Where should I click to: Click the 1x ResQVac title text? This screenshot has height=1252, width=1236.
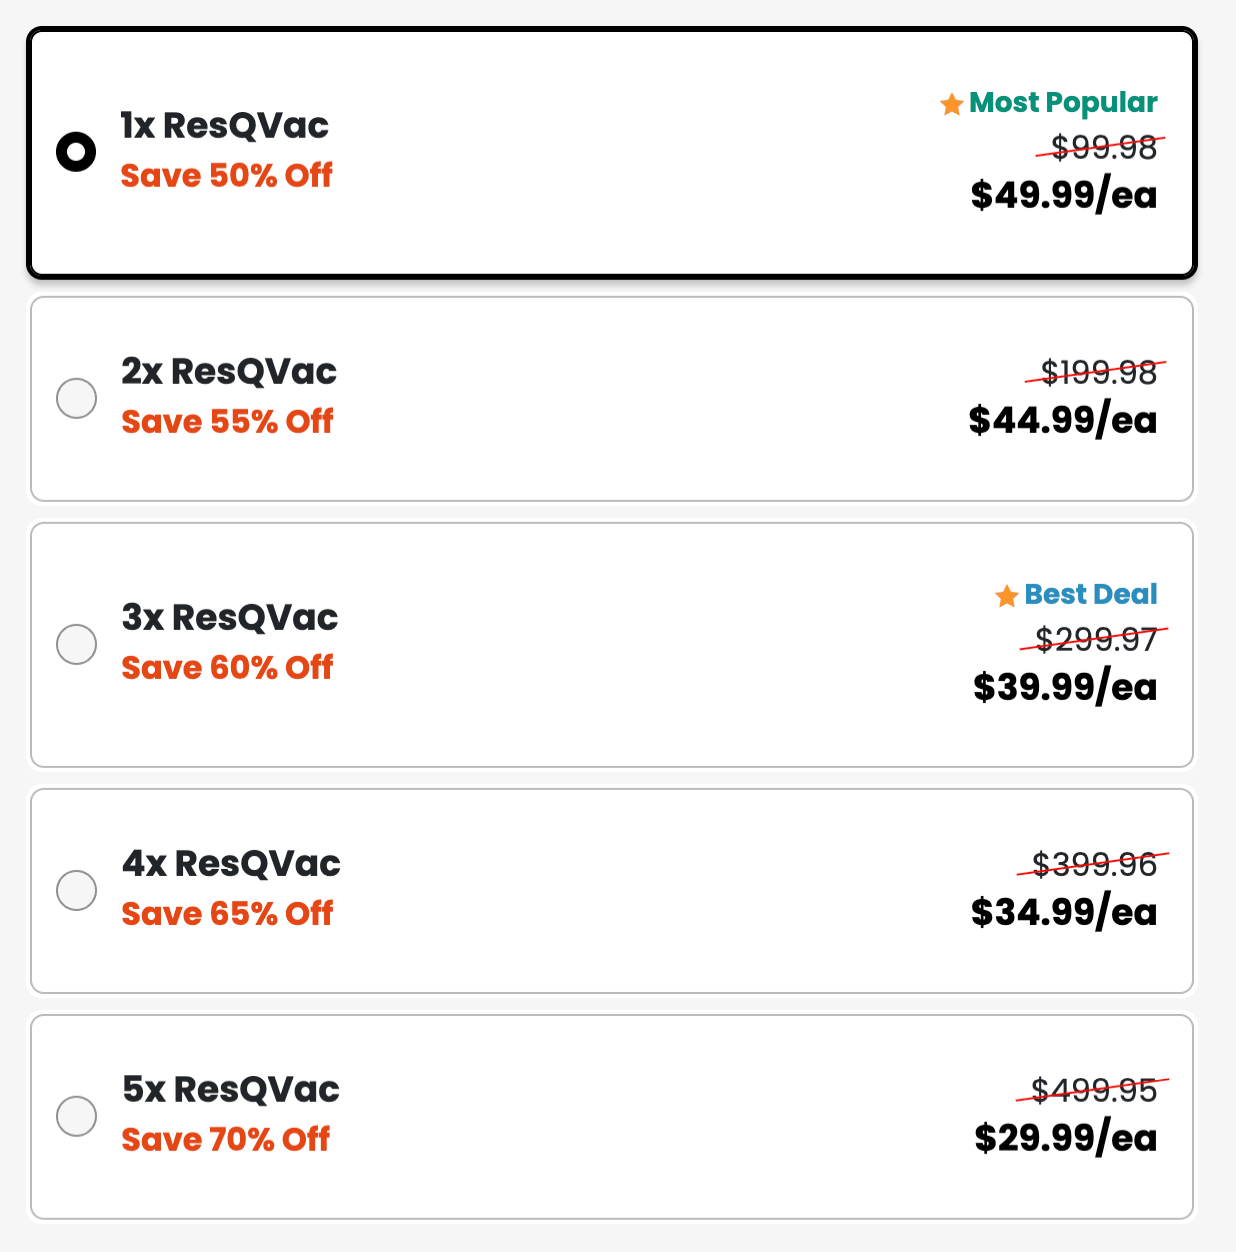coord(225,126)
